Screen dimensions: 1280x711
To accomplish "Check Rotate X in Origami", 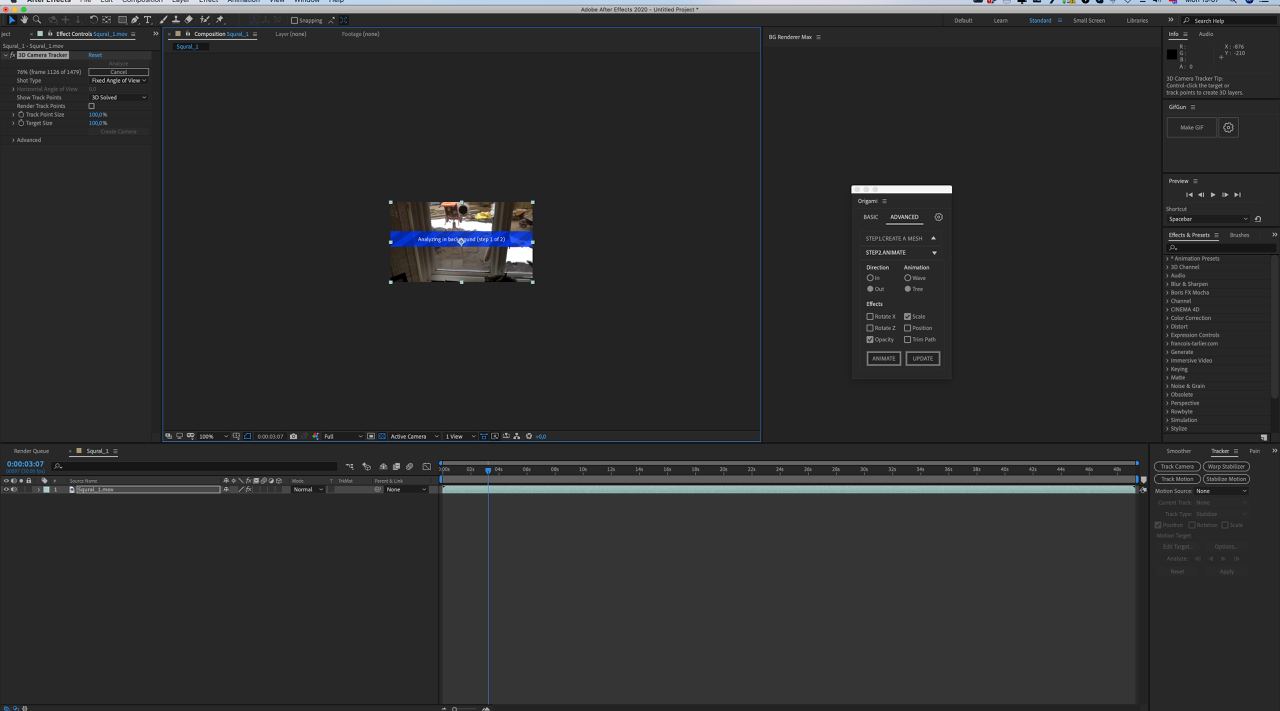I will click(x=870, y=316).
